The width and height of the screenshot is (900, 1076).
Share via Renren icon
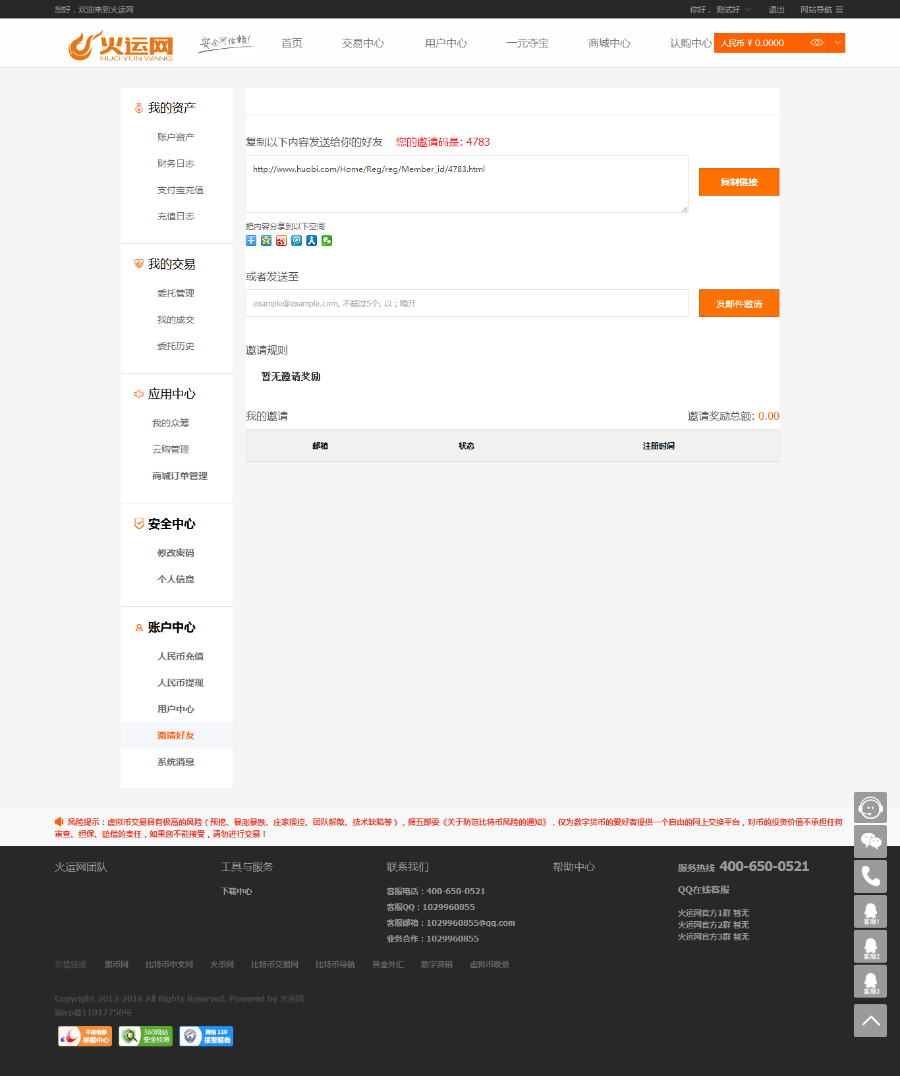point(311,240)
